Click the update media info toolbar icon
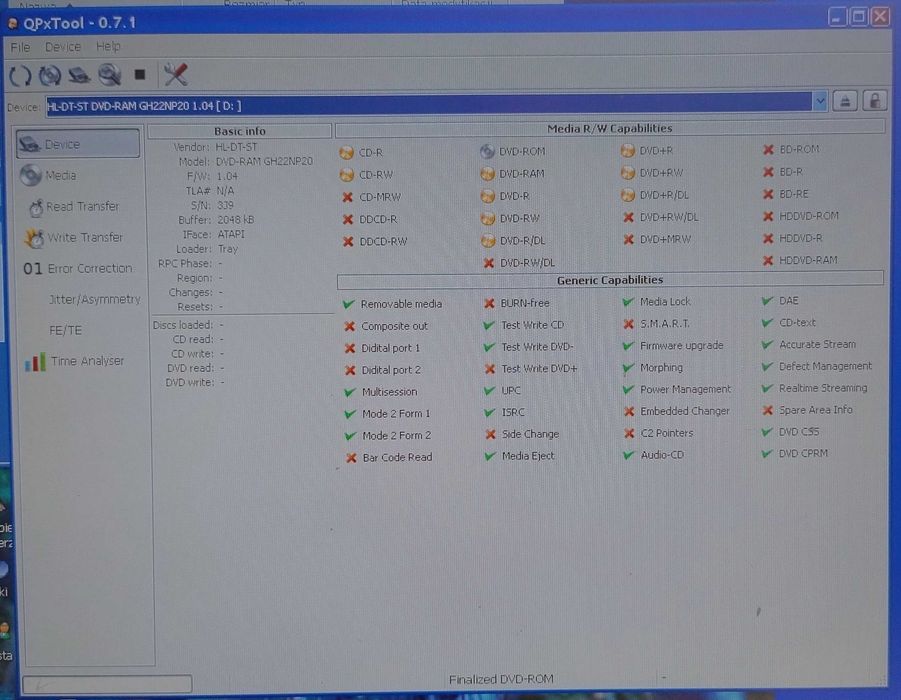 pyautogui.click(x=79, y=75)
